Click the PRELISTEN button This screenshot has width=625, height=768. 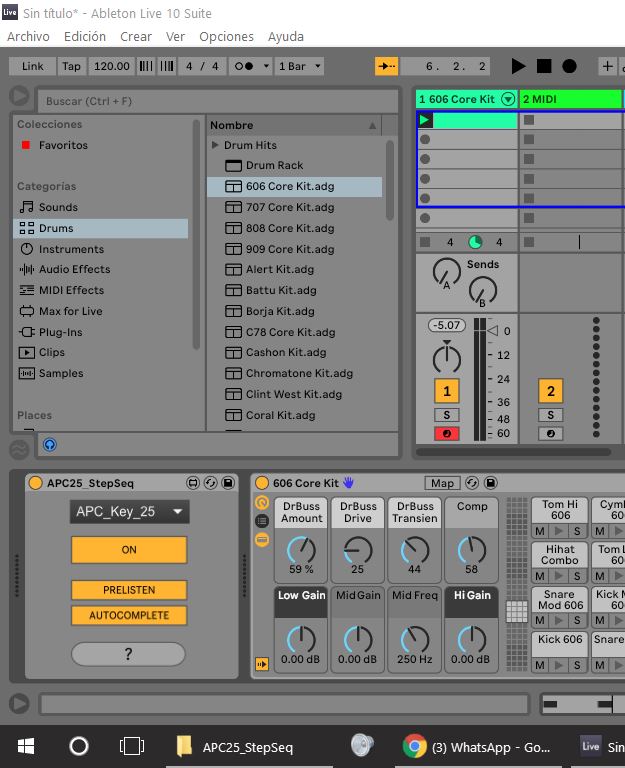coord(129,590)
